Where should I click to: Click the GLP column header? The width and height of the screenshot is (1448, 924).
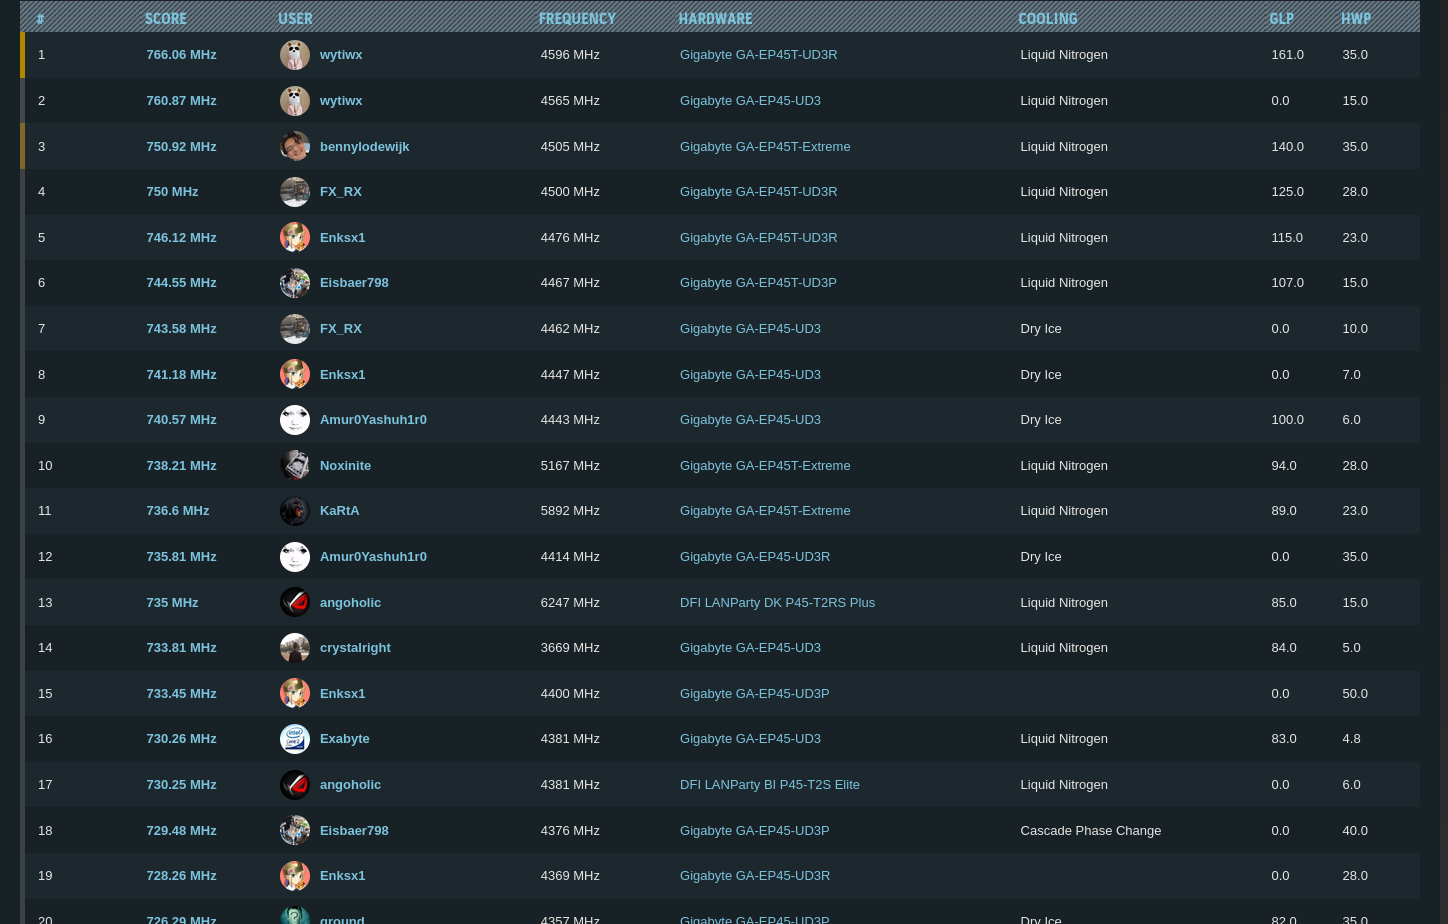tap(1282, 19)
